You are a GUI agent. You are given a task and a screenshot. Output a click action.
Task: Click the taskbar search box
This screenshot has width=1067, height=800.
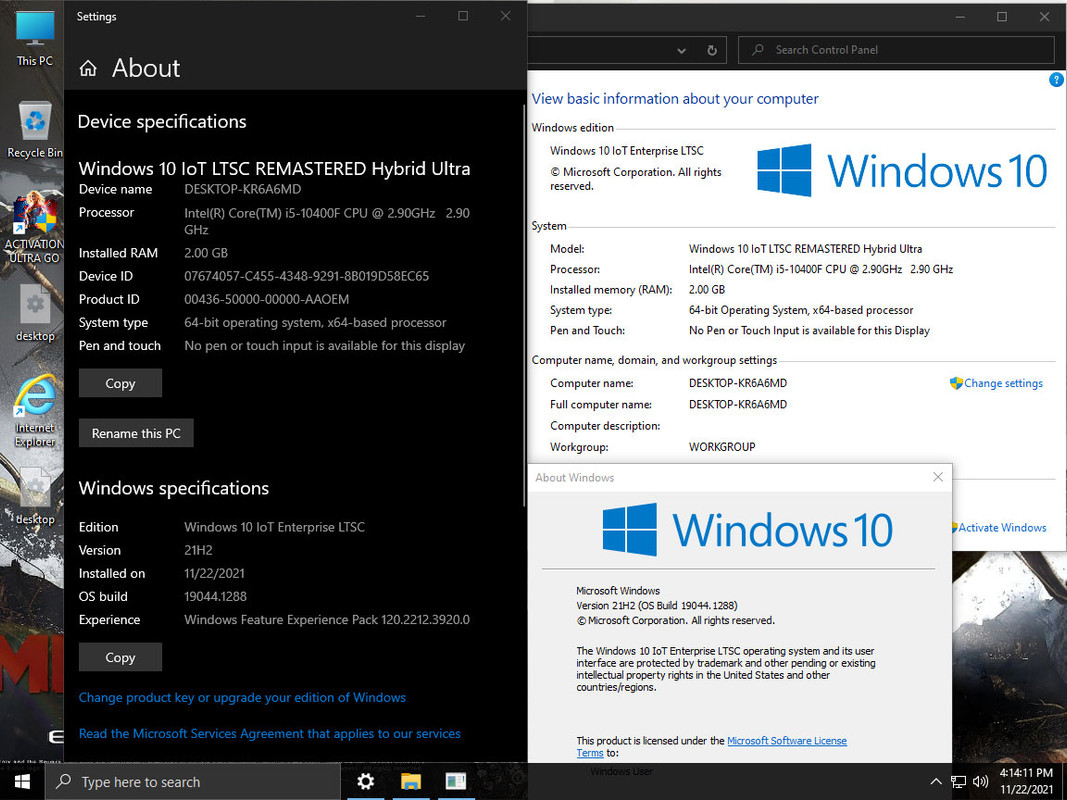coord(193,782)
